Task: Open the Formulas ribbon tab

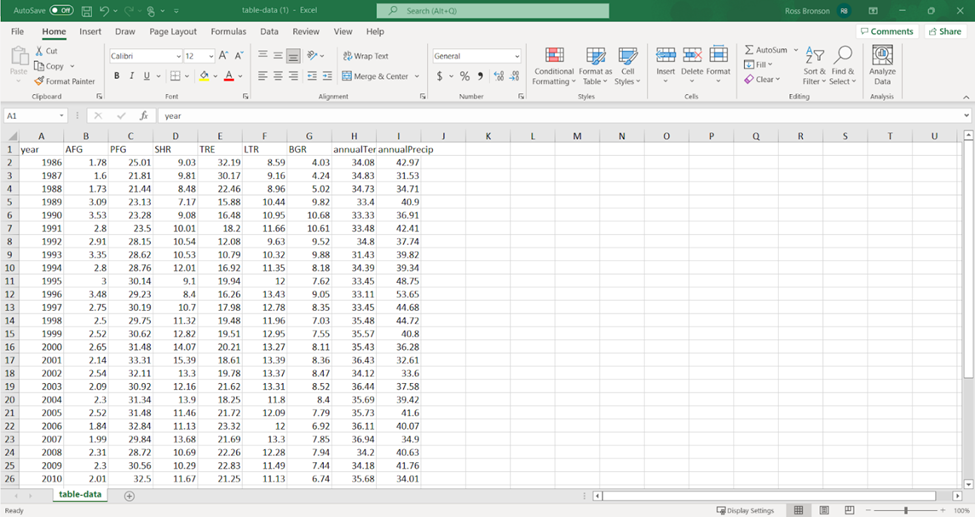Action: [228, 32]
